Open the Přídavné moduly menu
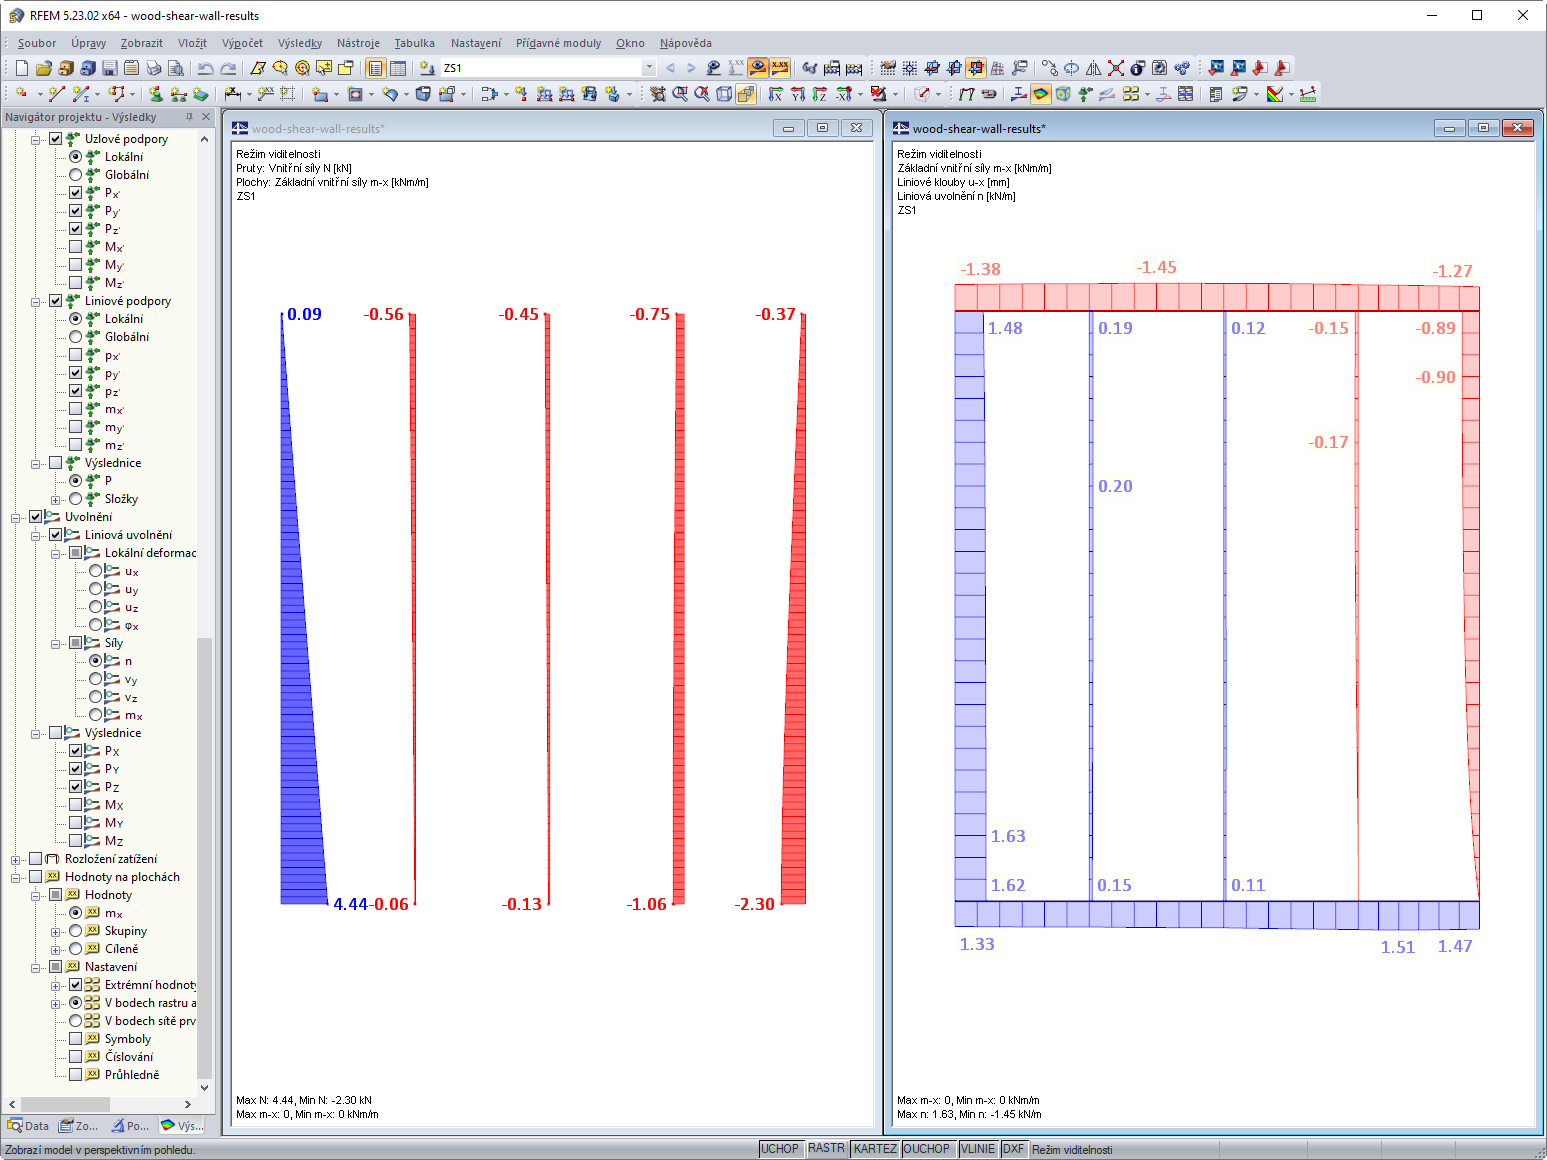The width and height of the screenshot is (1547, 1160). 559,43
